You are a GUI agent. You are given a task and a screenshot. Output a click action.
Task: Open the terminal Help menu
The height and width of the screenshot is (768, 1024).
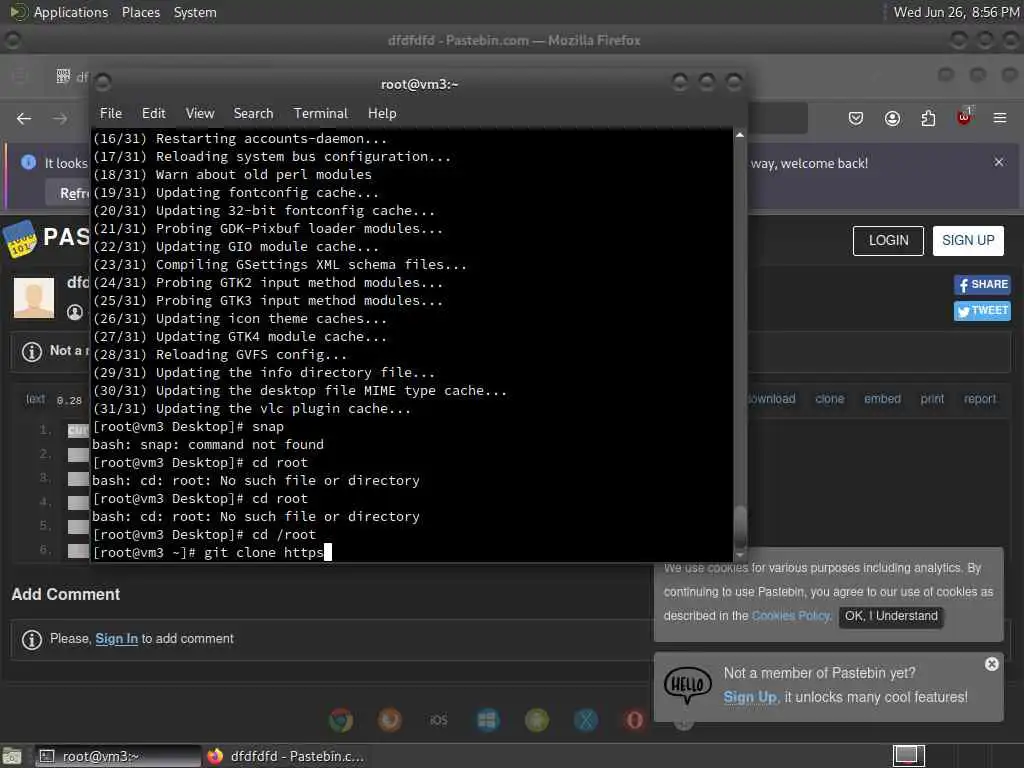(382, 113)
